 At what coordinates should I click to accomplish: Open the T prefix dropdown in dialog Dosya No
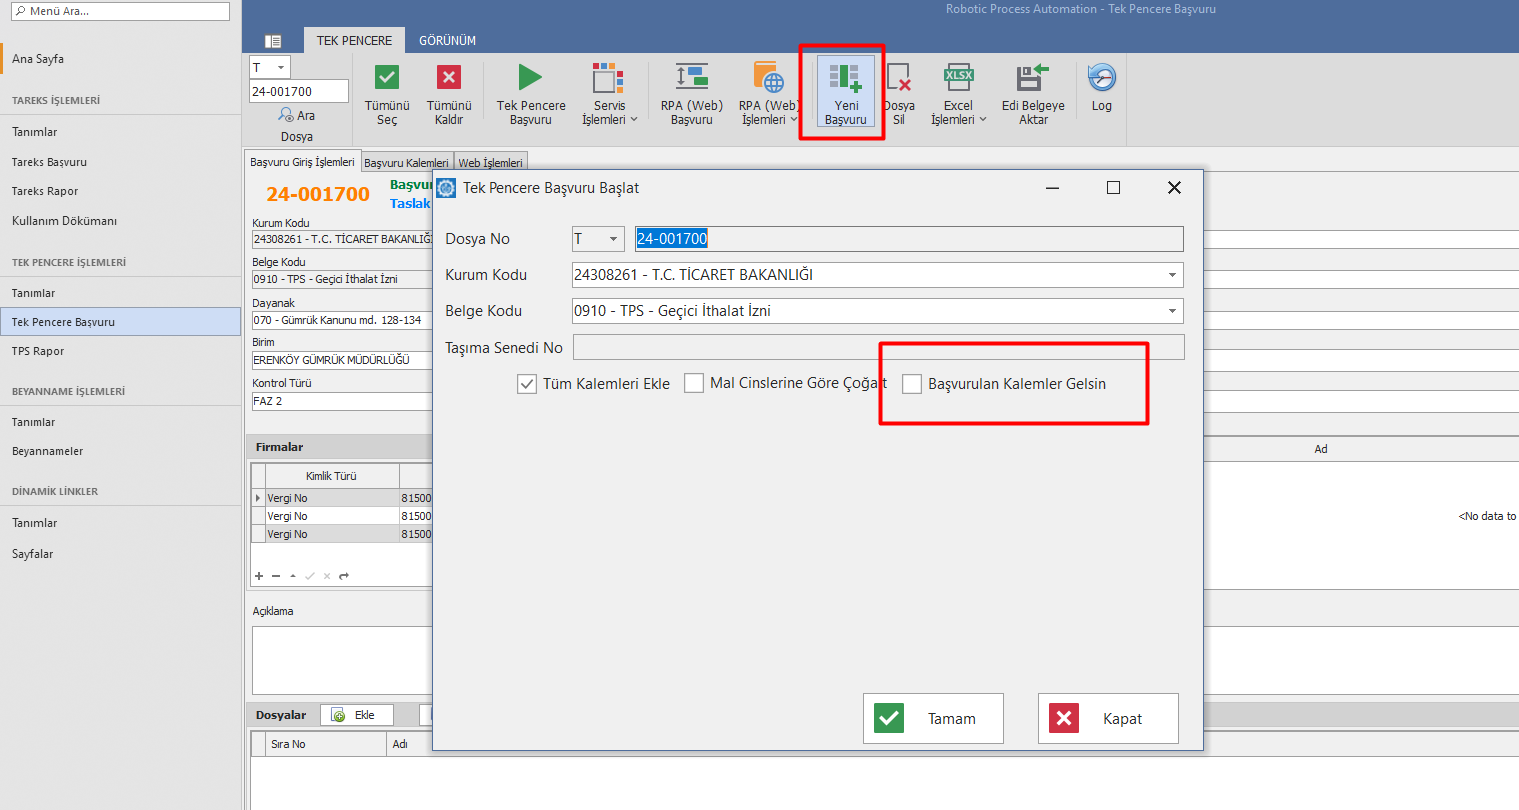(613, 239)
